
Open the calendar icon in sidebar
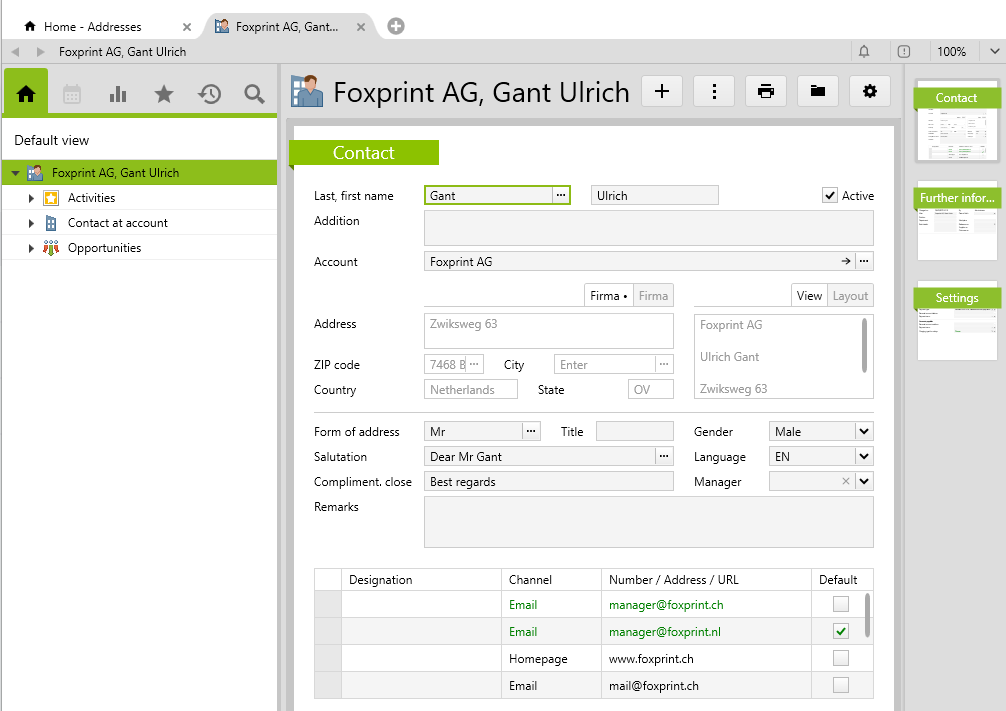pos(72,94)
